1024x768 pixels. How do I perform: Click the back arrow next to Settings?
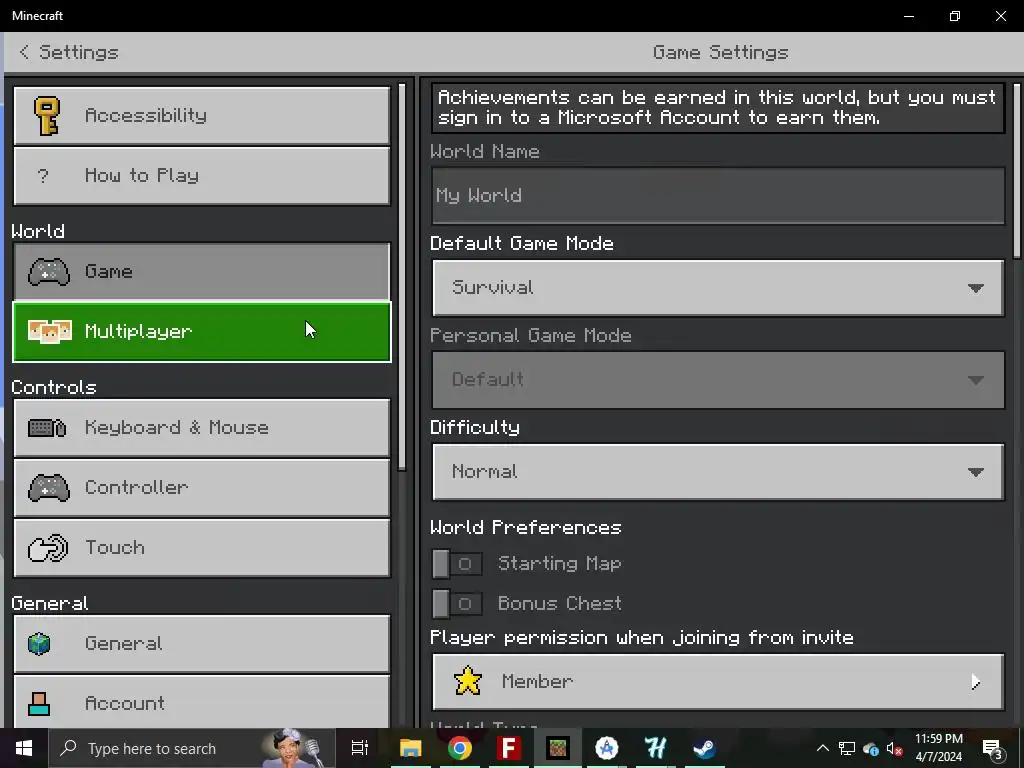(24, 52)
